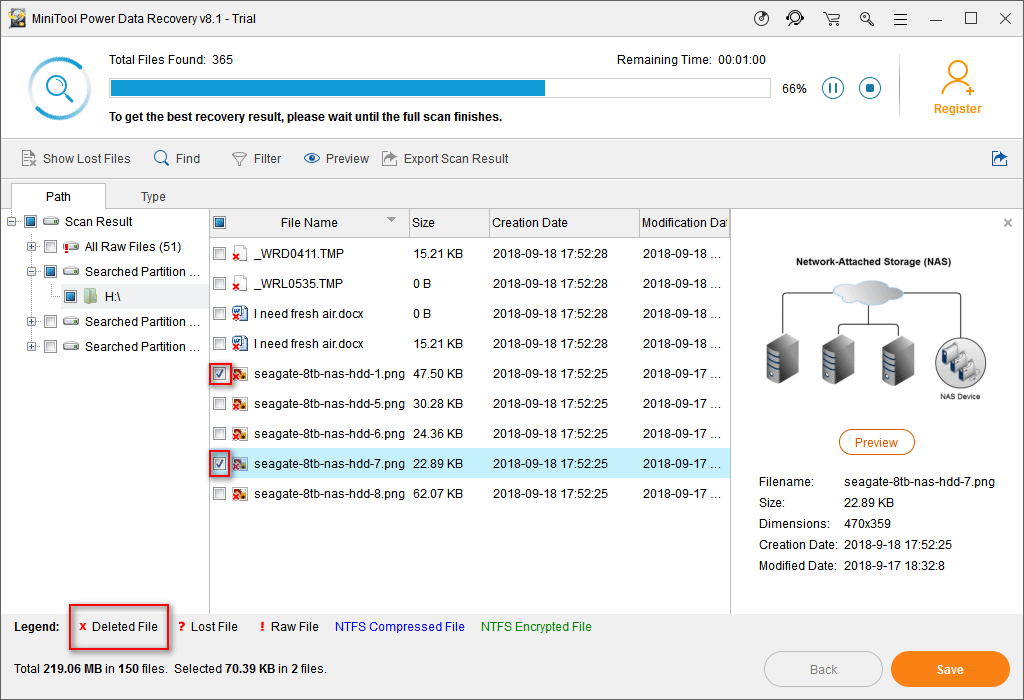This screenshot has width=1024, height=700.
Task: Switch to the Type tab
Action: (x=153, y=197)
